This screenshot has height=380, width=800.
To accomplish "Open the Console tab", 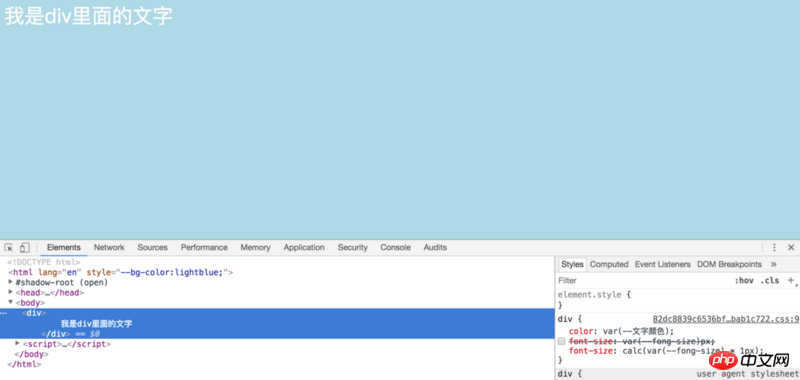I will point(395,247).
